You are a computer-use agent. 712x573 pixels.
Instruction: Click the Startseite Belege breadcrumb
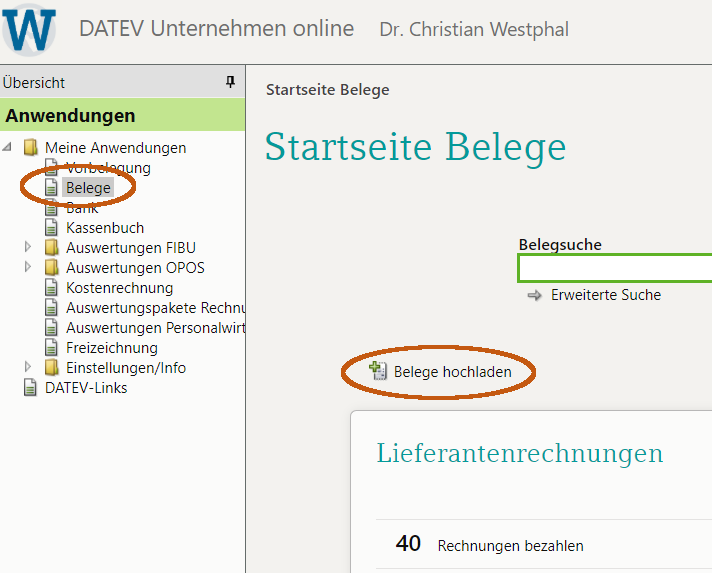coord(327,89)
